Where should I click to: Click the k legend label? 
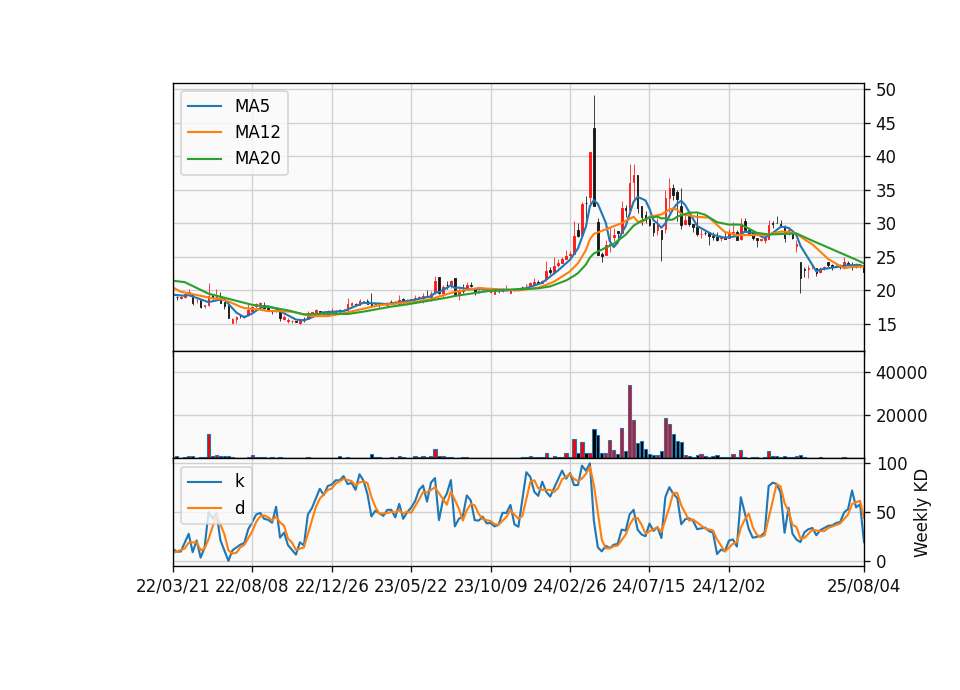[x=239, y=481]
